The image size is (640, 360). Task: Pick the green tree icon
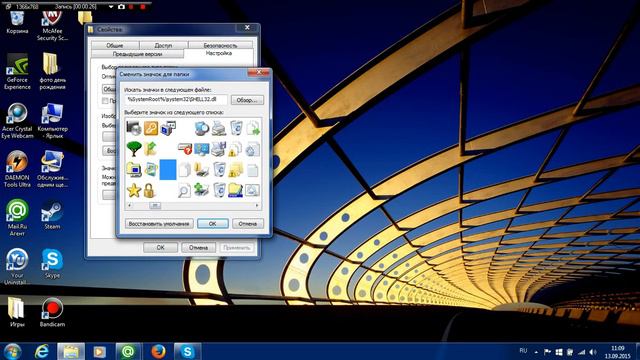tap(134, 149)
